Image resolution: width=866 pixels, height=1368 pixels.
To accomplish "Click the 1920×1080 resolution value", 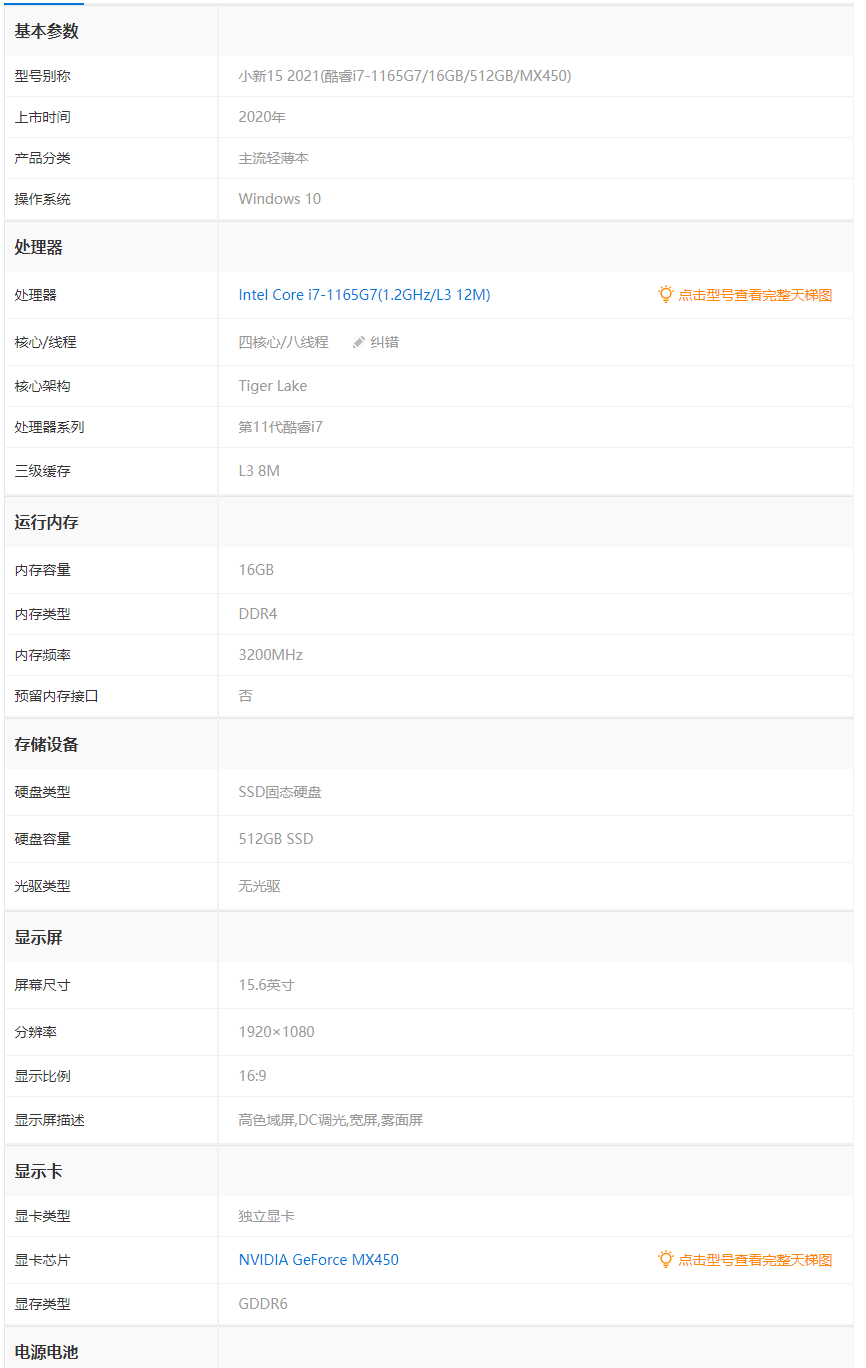I will click(276, 1032).
